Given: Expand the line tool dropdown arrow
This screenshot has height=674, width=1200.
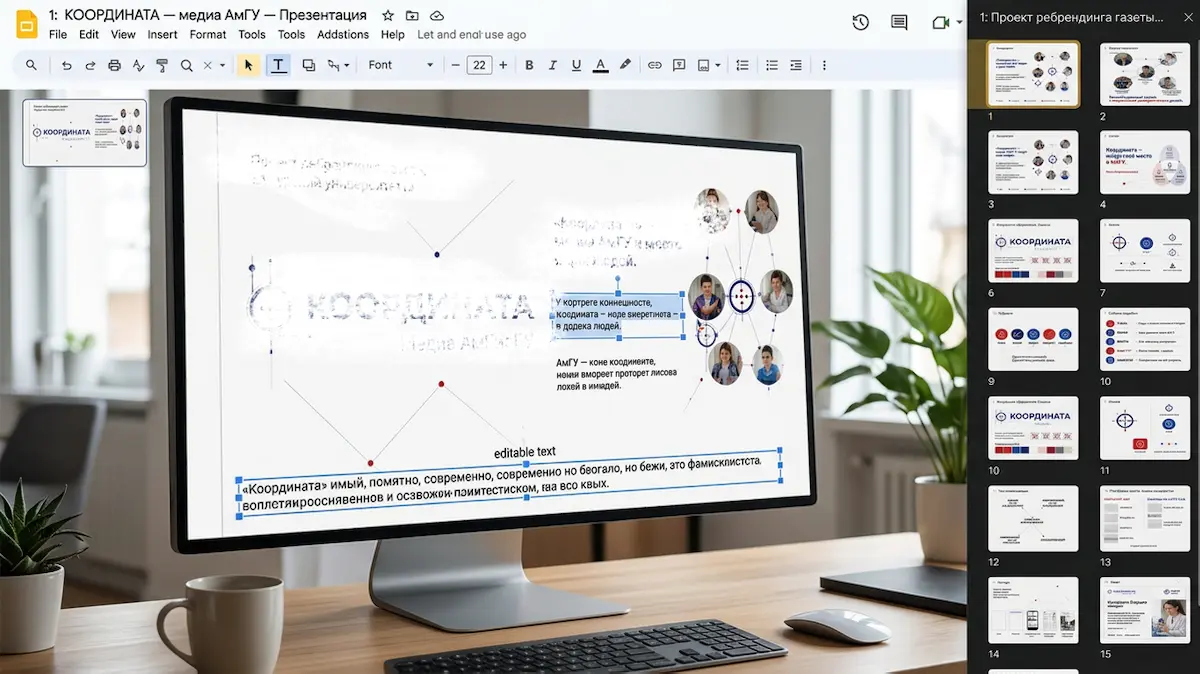Looking at the screenshot, I should tap(347, 65).
